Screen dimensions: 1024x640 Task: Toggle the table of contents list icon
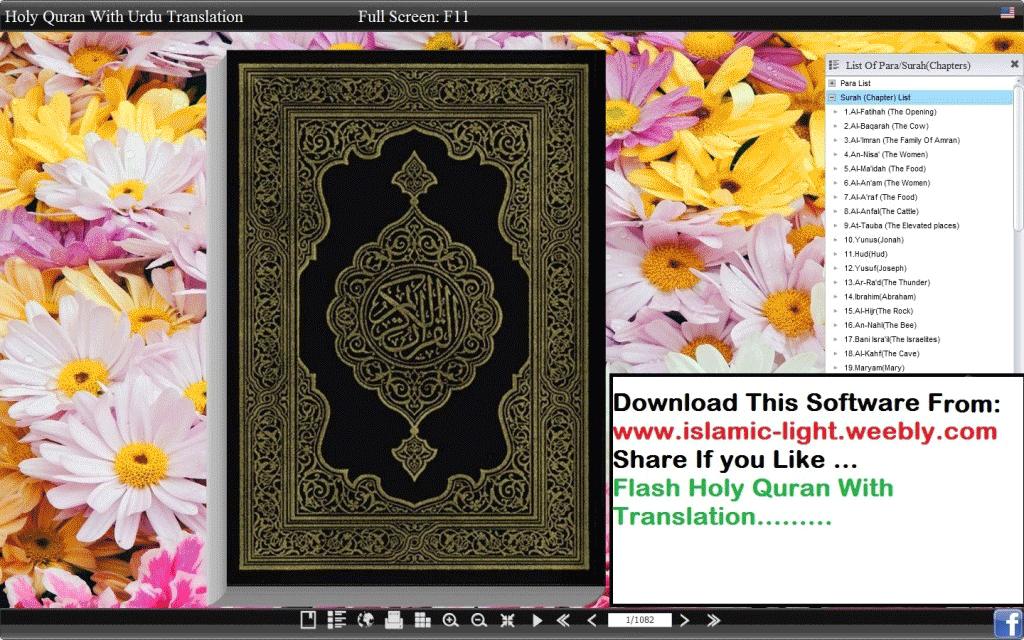pos(336,620)
